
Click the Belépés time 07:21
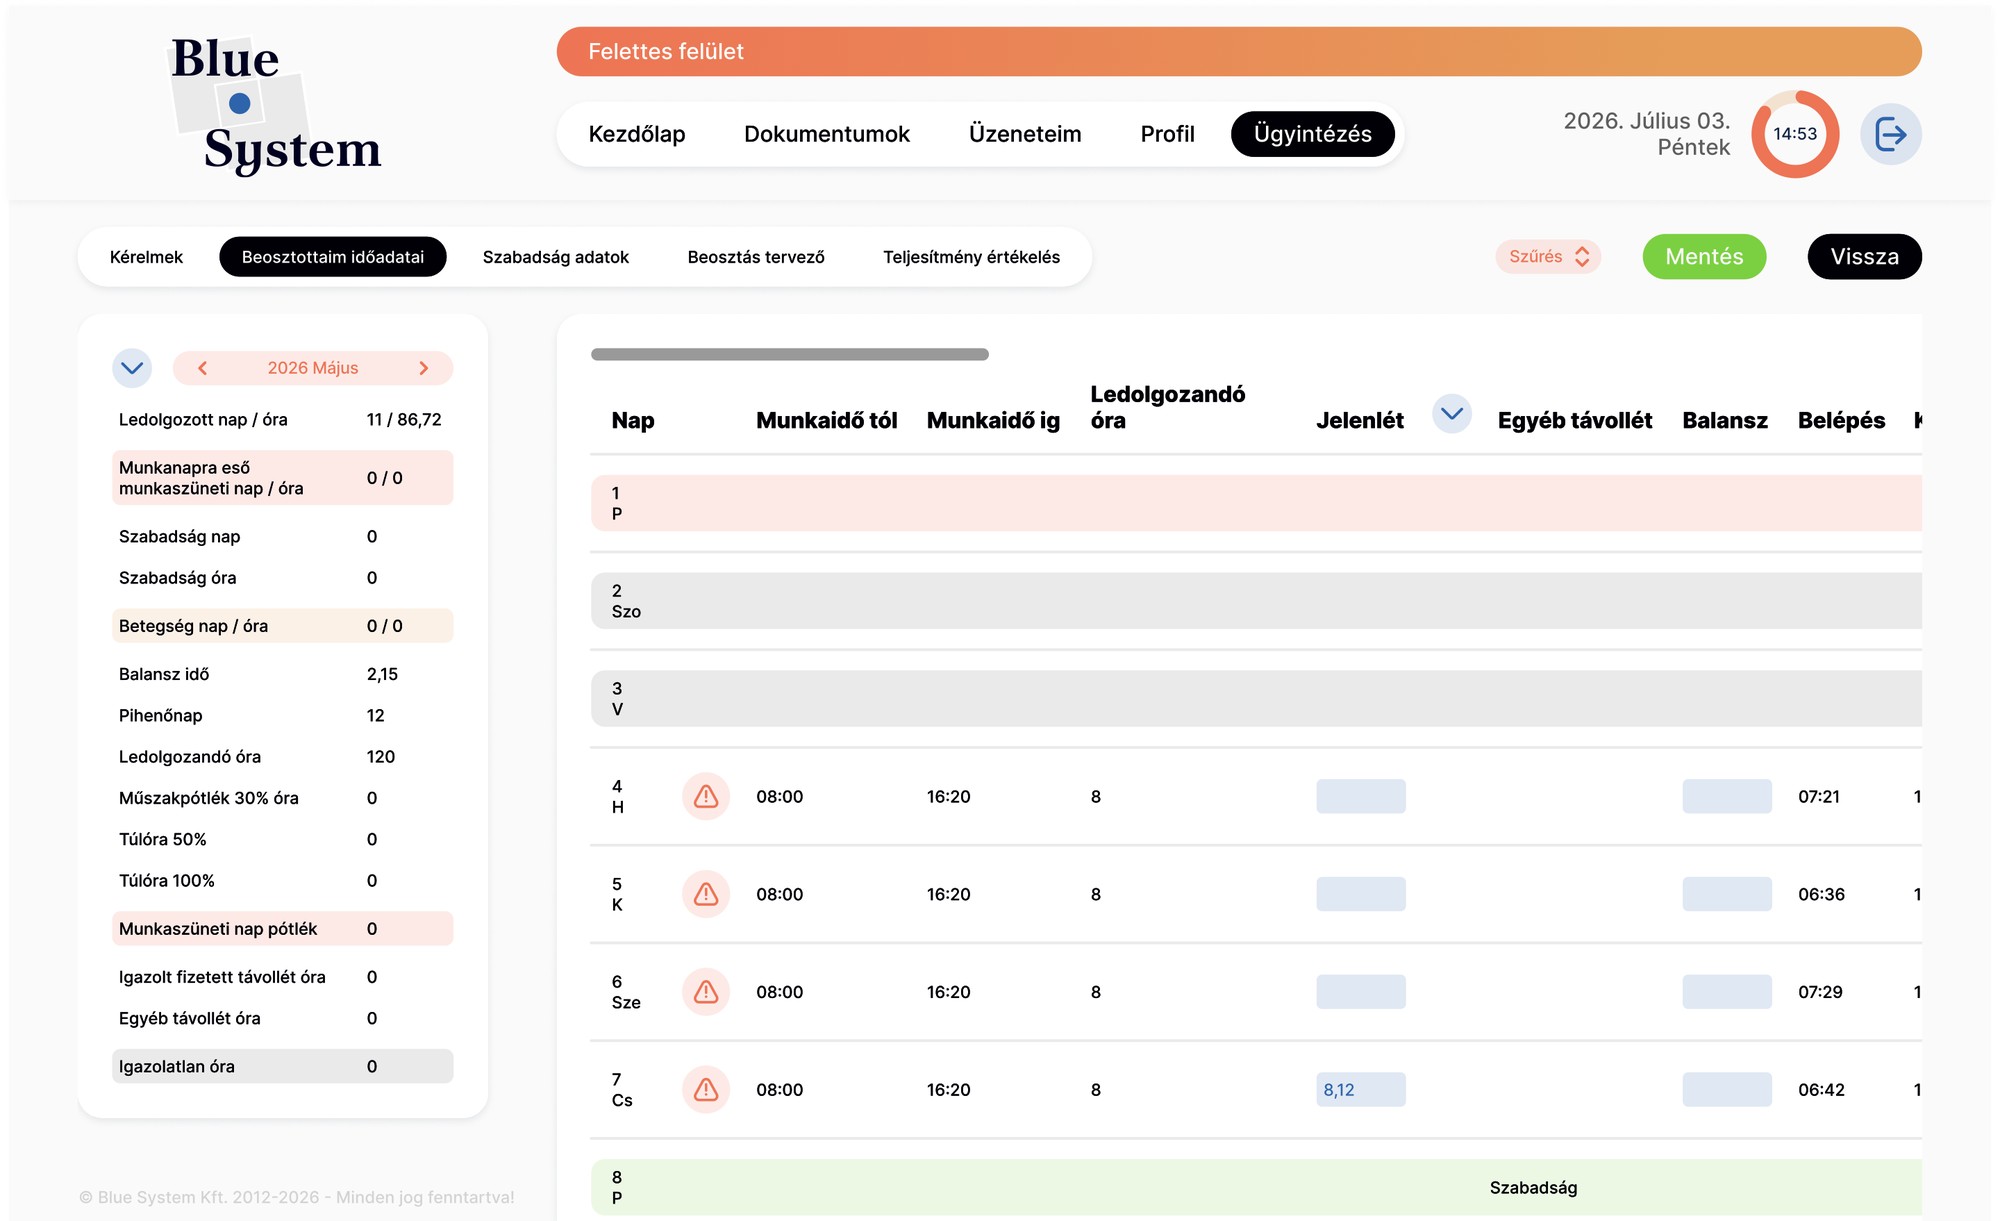[1819, 796]
